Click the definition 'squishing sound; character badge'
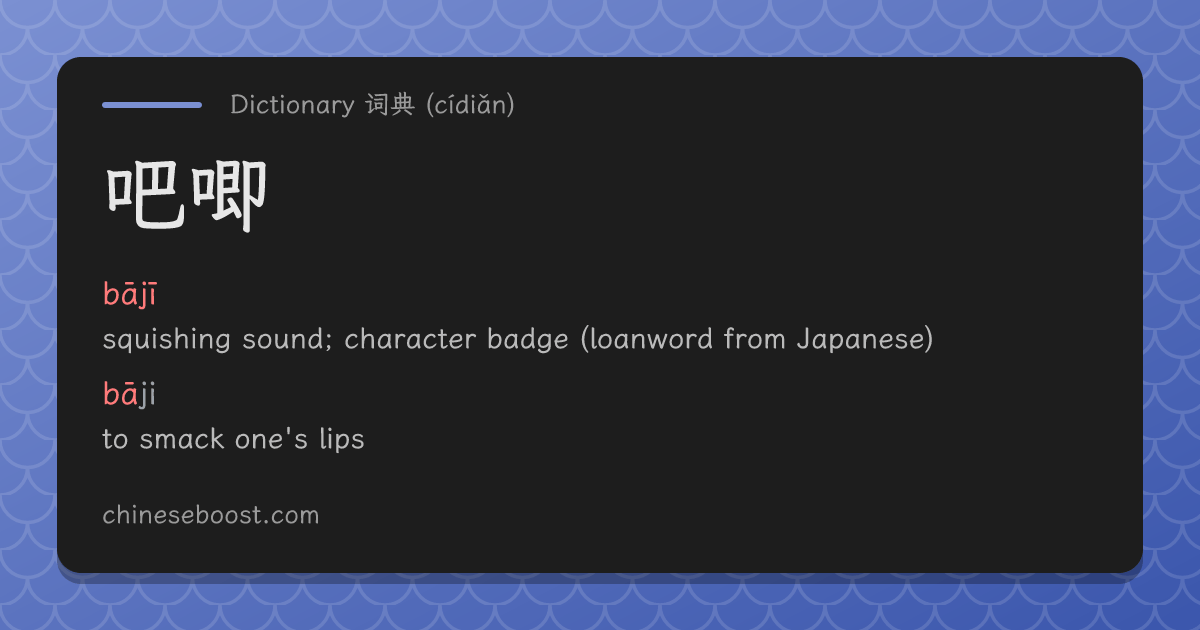Screen dimensions: 1200x630 339,340
